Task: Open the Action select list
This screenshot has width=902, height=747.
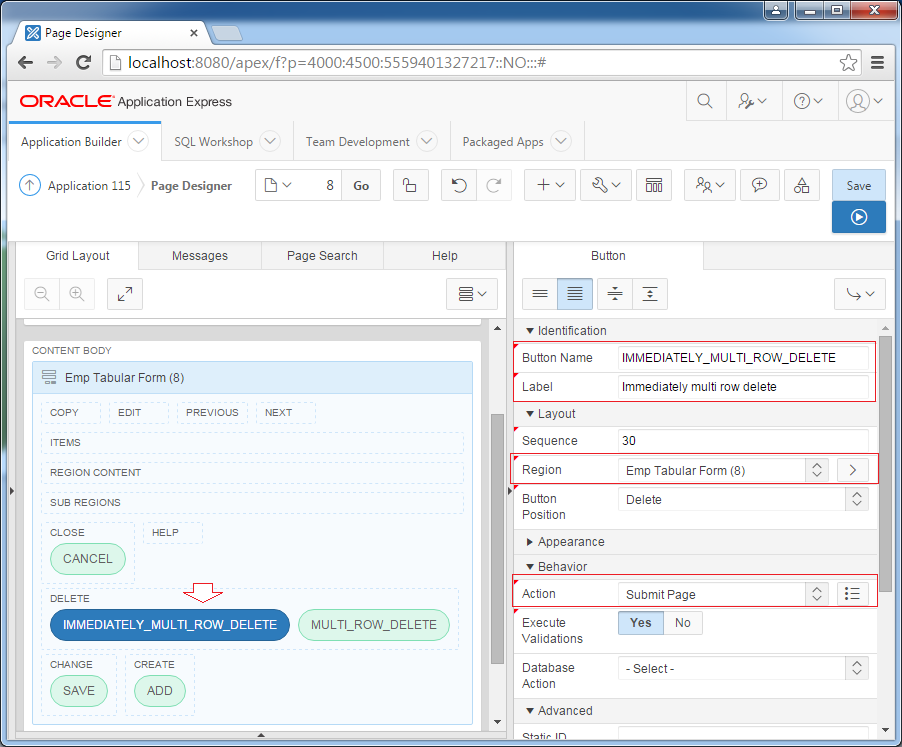Action: click(x=724, y=594)
